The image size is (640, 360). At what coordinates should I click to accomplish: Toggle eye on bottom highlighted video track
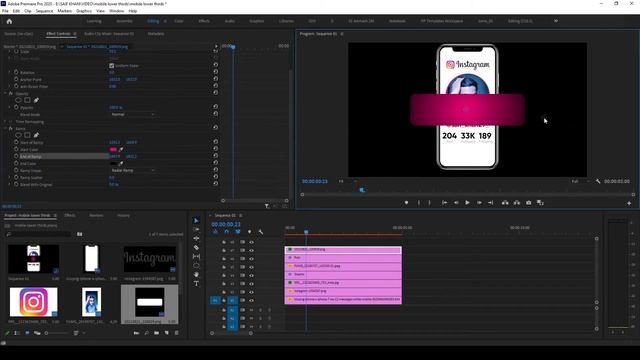[x=251, y=300]
